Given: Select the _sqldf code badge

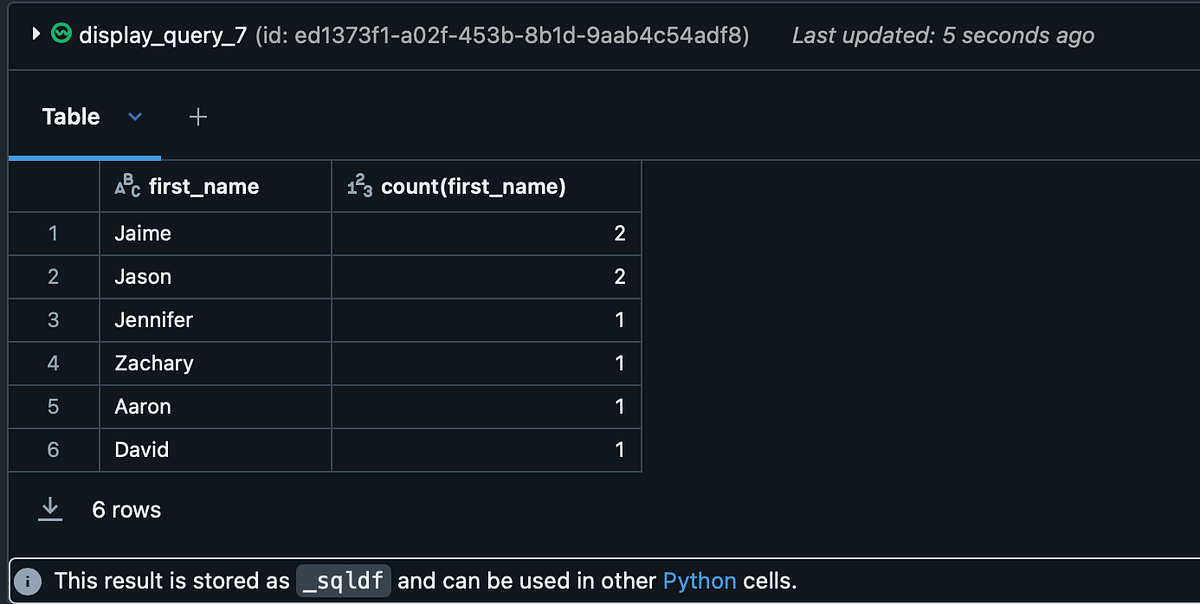Looking at the screenshot, I should coord(343,580).
